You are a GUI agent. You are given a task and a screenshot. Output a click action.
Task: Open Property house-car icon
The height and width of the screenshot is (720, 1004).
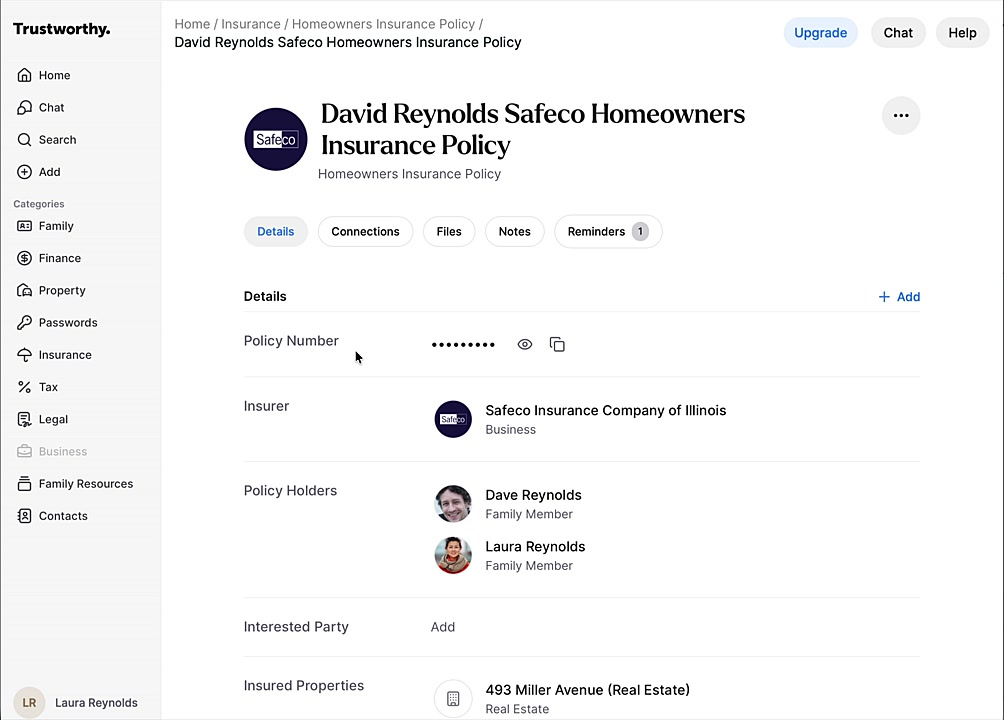24,290
